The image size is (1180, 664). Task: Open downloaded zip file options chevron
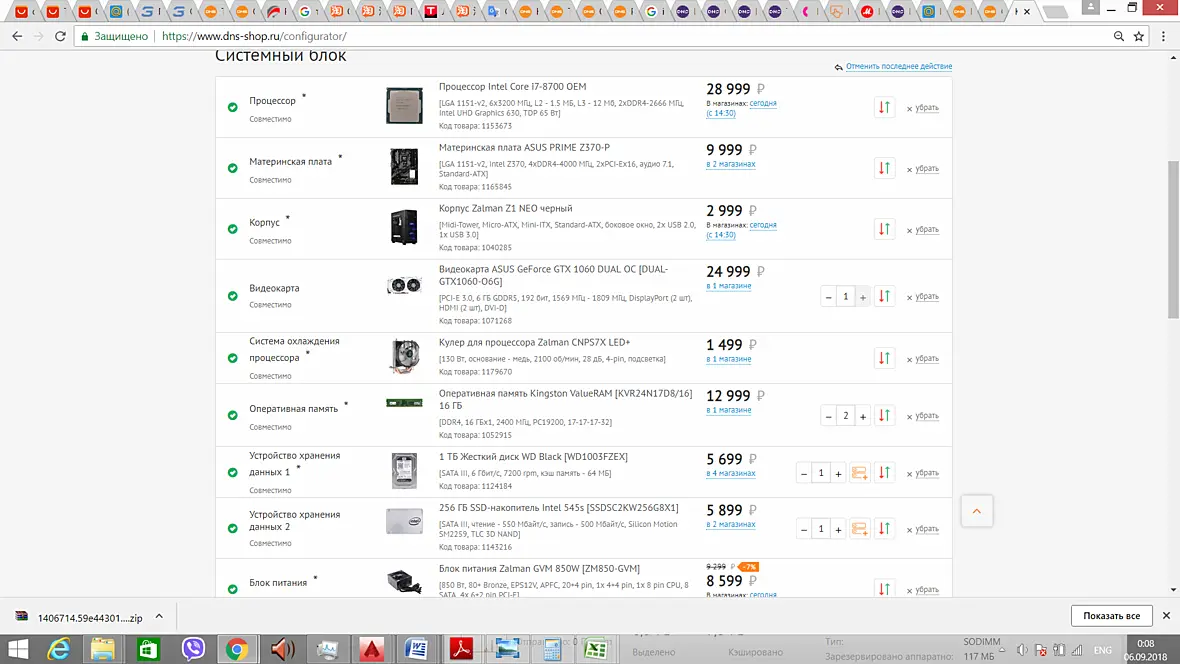(159, 617)
